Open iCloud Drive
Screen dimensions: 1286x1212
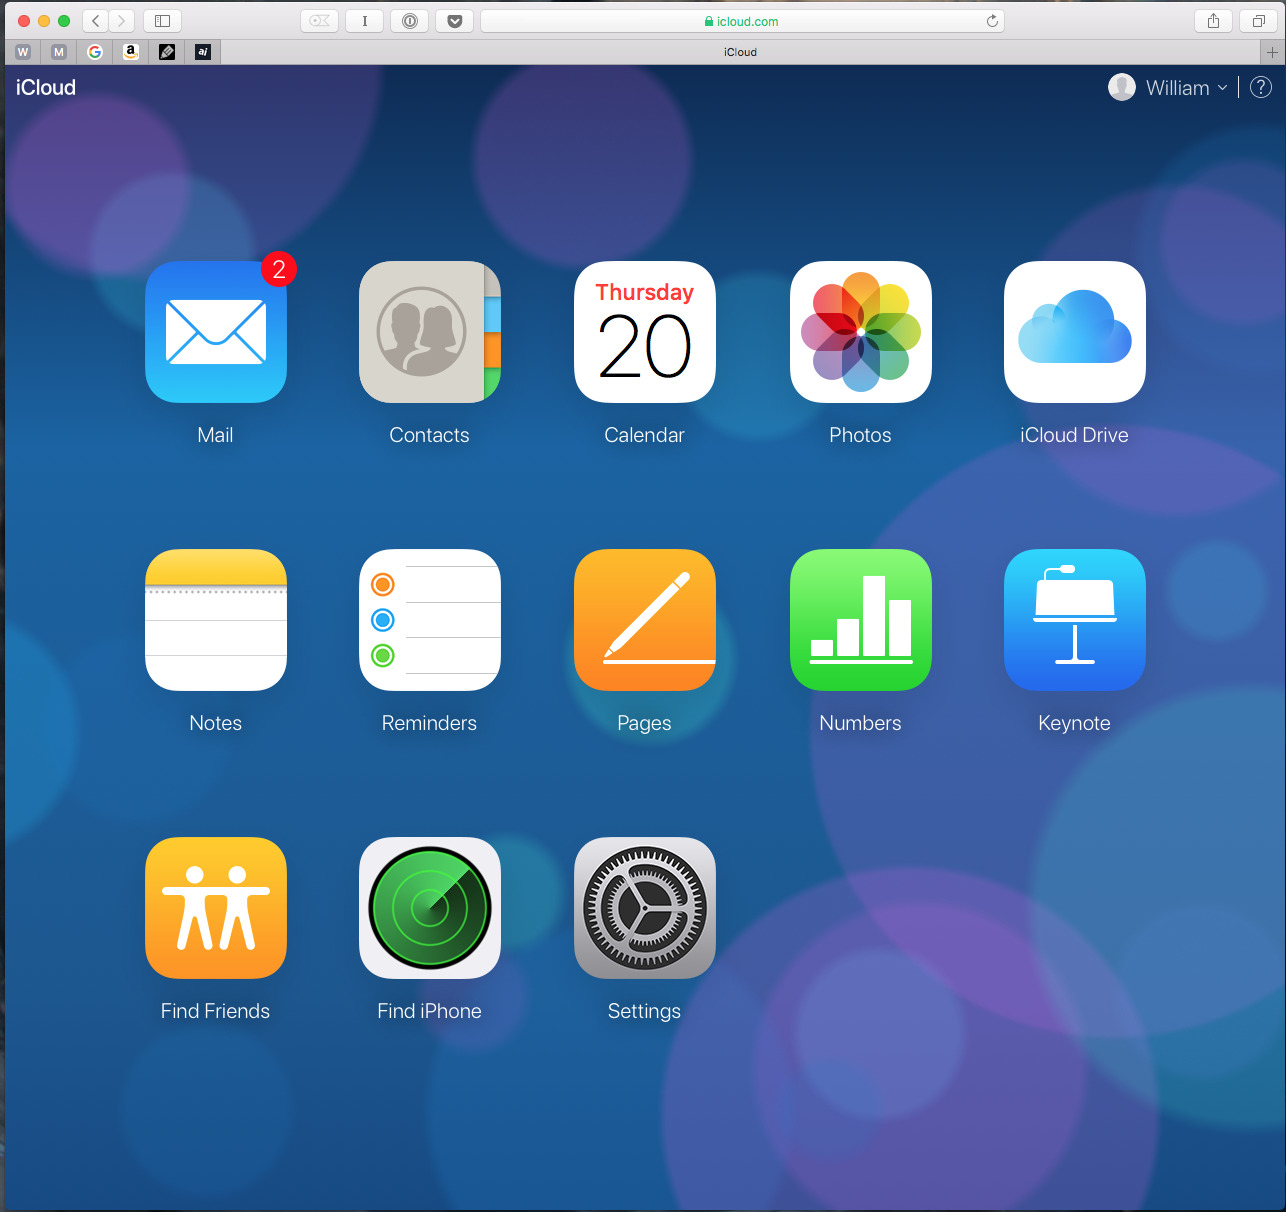tap(1075, 332)
